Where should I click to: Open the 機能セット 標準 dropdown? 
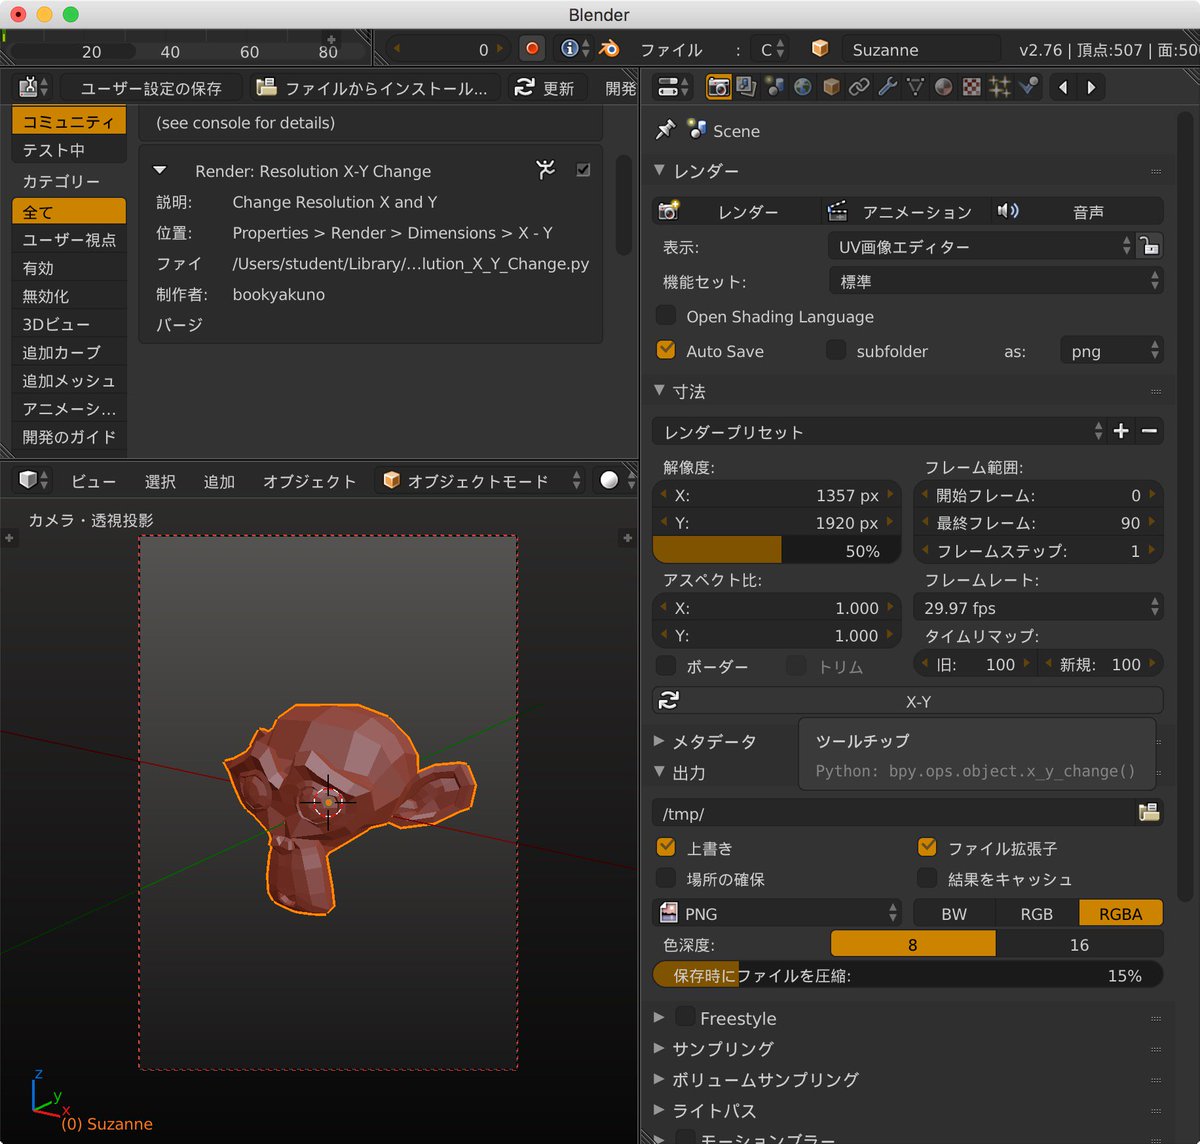pyautogui.click(x=996, y=281)
